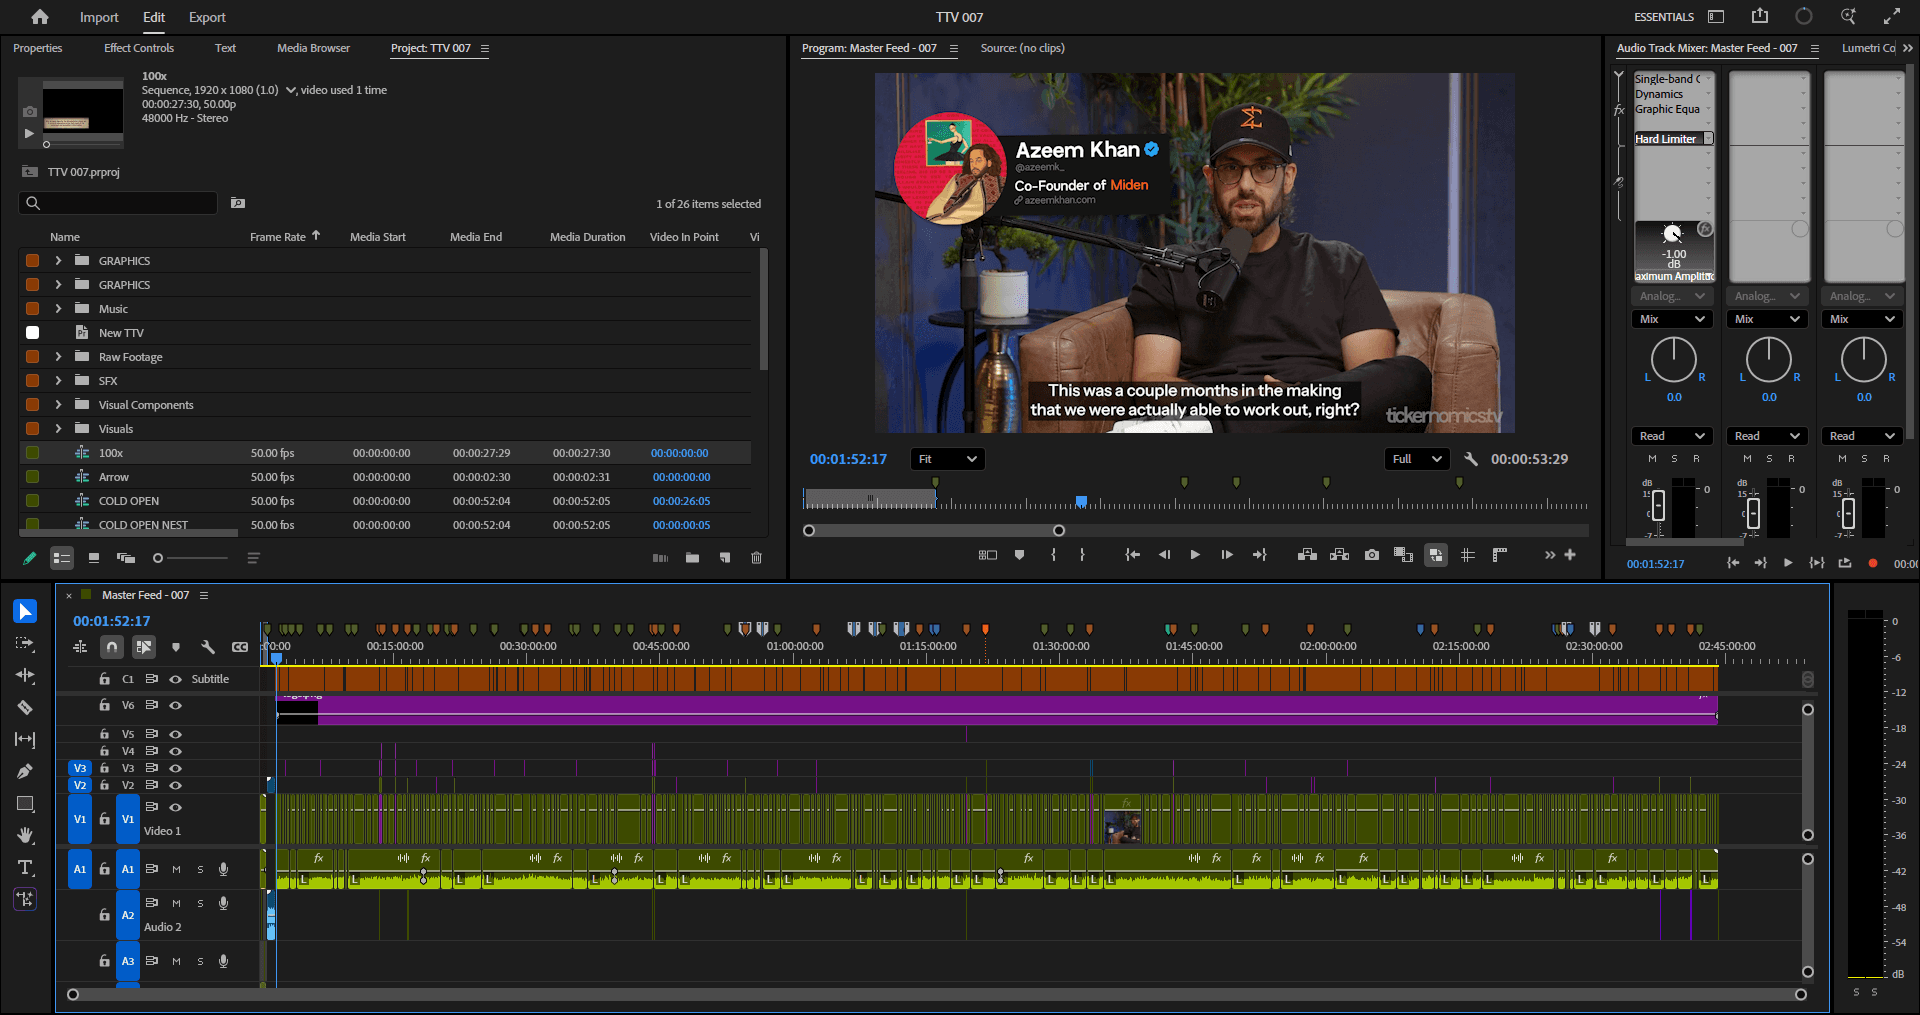Toggle linked selection in timeline
The width and height of the screenshot is (1920, 1015).
(x=144, y=647)
